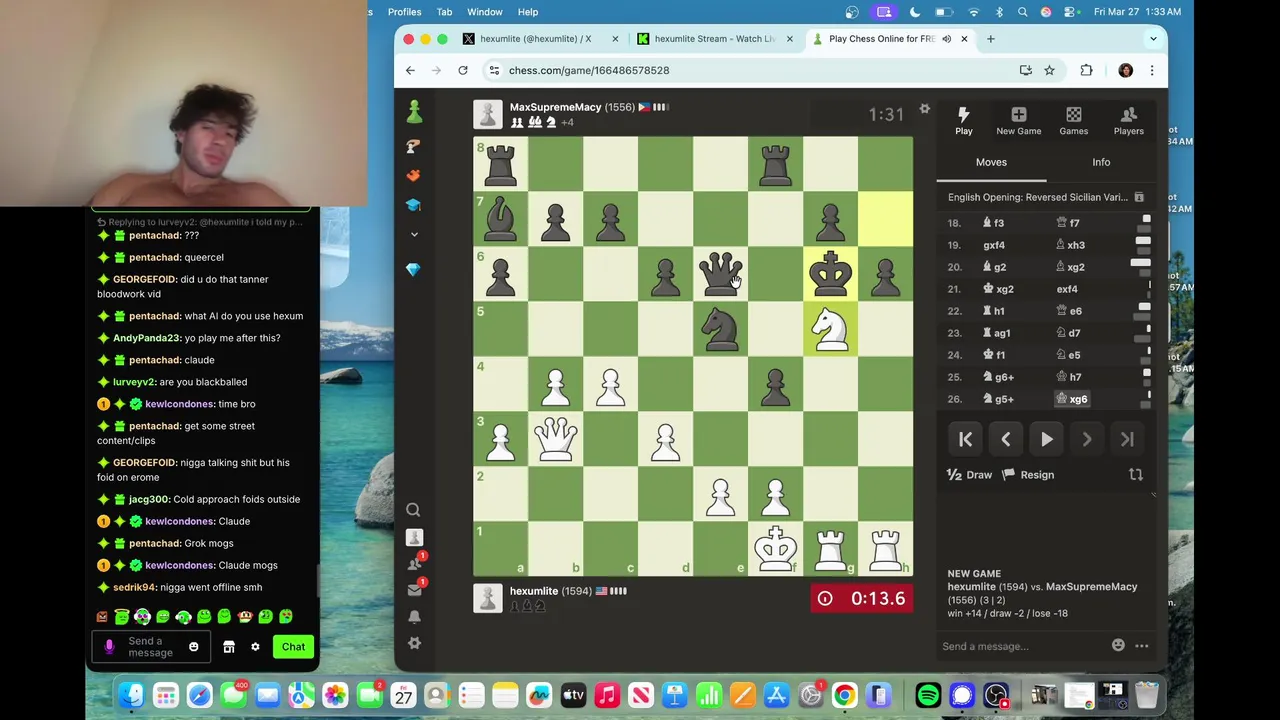
Task: Click the white queen on b3
Action: [x=555, y=438]
